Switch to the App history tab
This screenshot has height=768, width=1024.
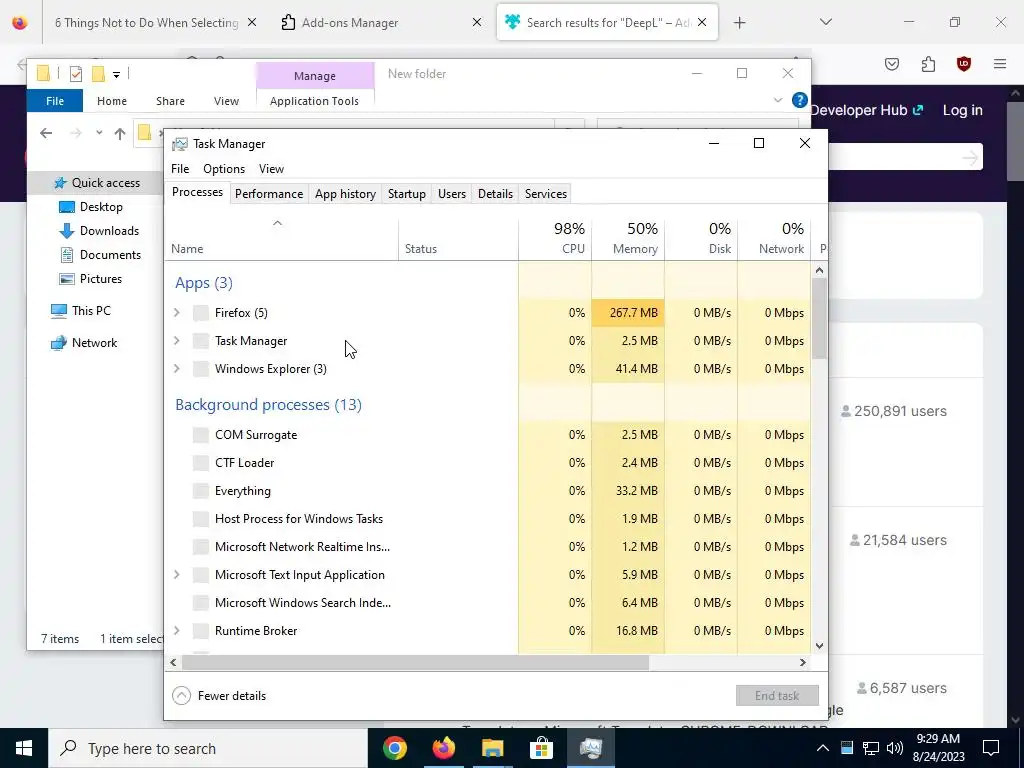(345, 194)
